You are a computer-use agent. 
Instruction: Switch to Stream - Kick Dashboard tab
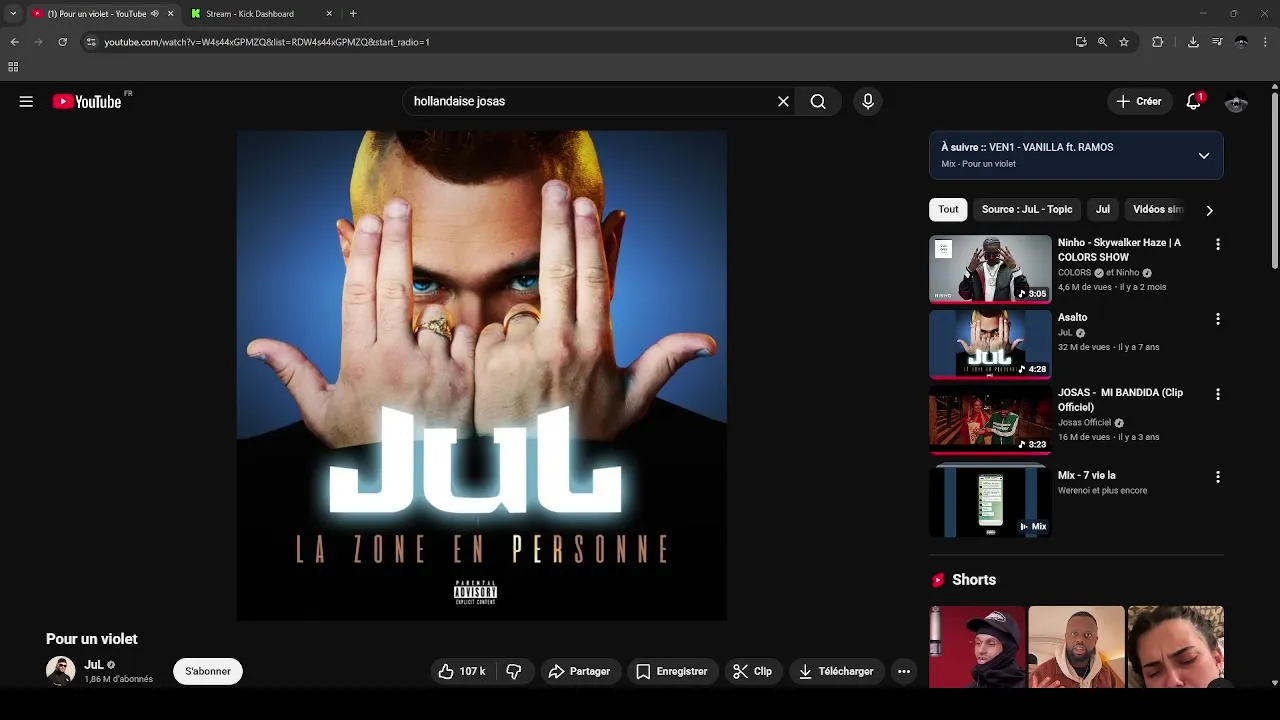tap(261, 14)
